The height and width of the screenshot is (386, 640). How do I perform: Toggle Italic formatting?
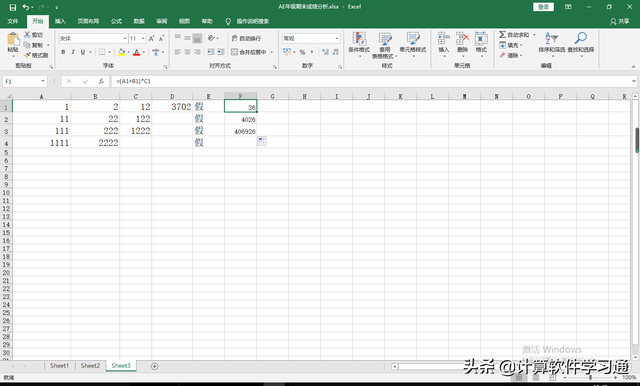(x=73, y=52)
